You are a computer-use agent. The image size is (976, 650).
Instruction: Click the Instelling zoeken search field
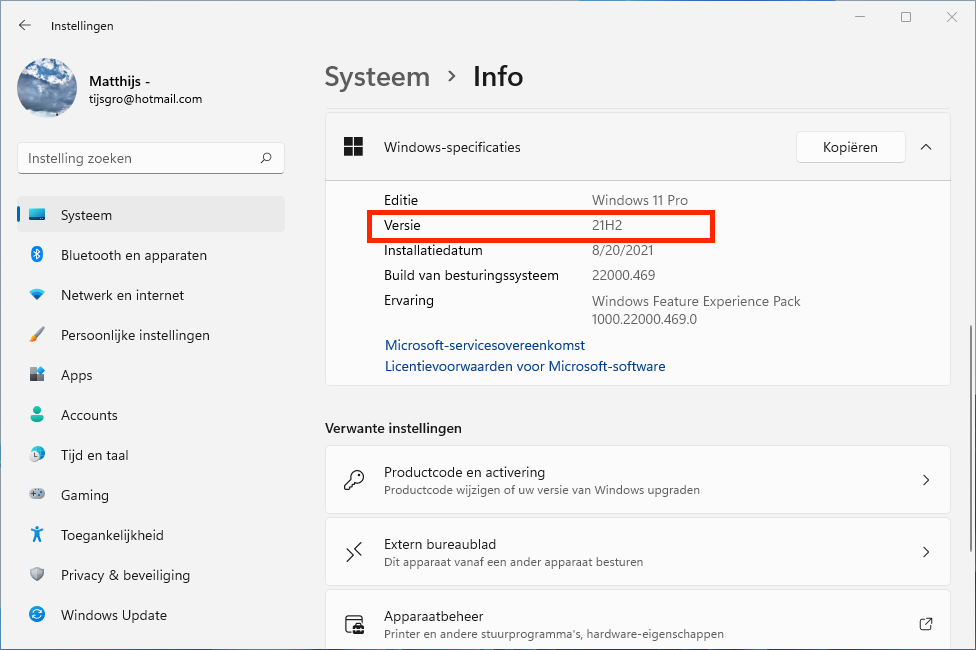[140, 158]
